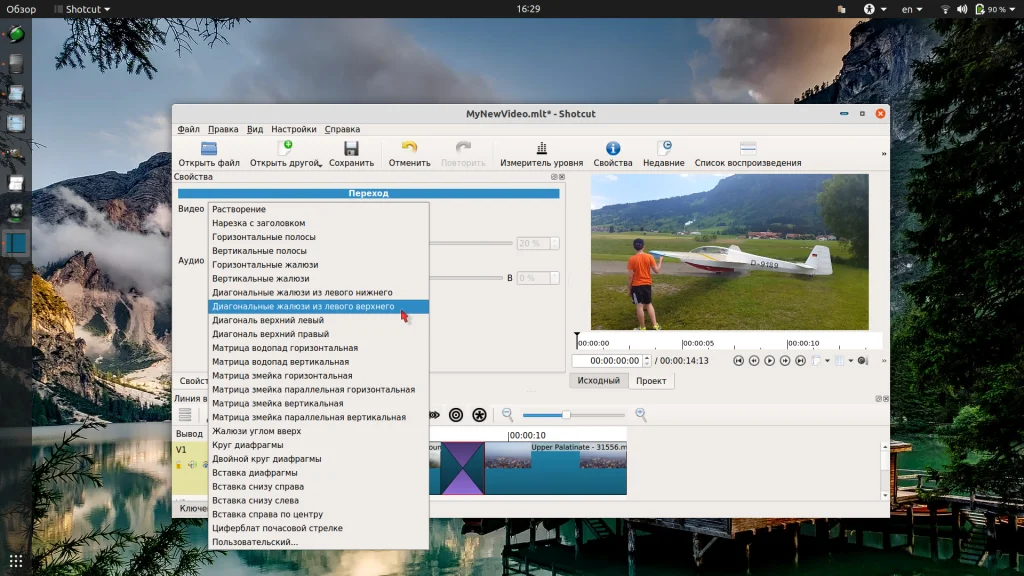Open Измеритель уровня audio meter
Image resolution: width=1024 pixels, height=576 pixels.
point(541,149)
